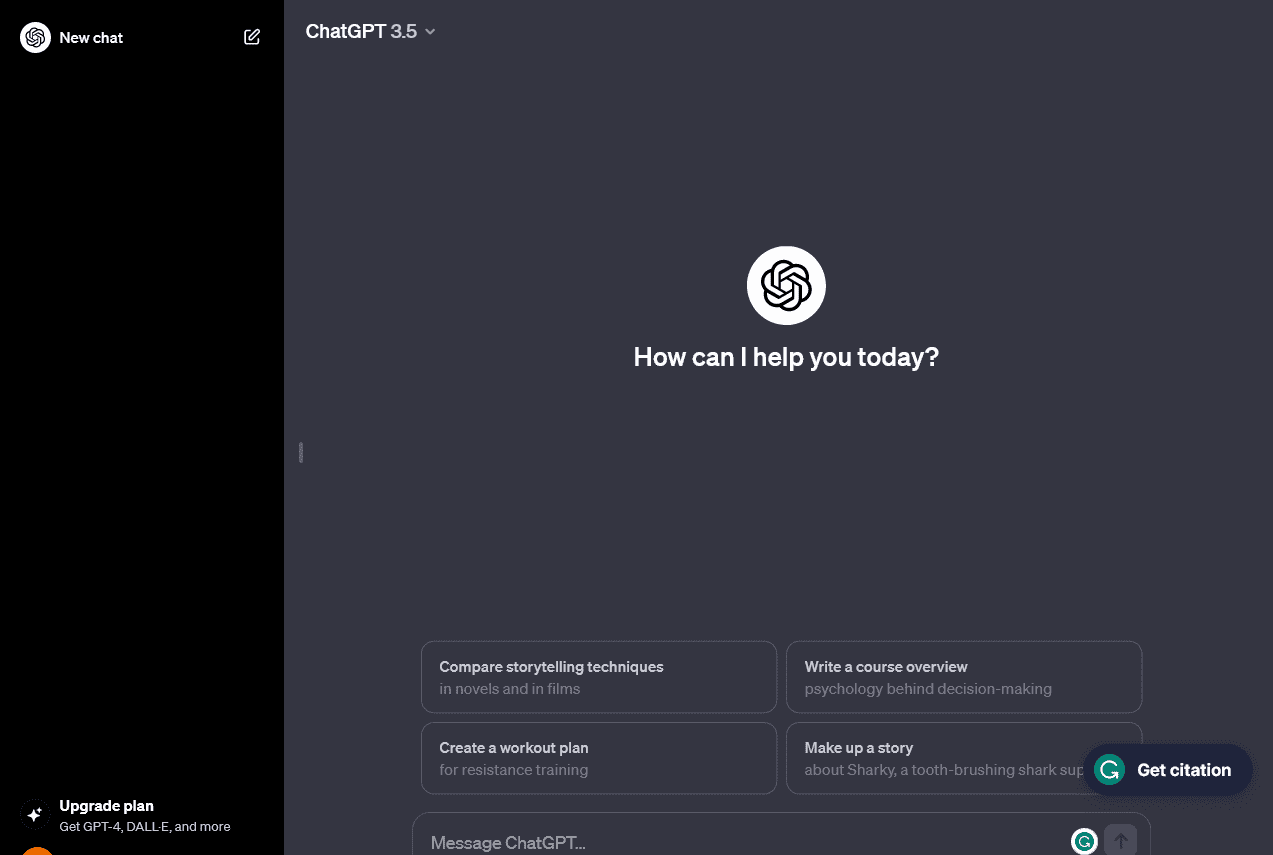This screenshot has width=1273, height=855.
Task: Open the ChatGPT 3.5 model selector
Action: [x=363, y=31]
